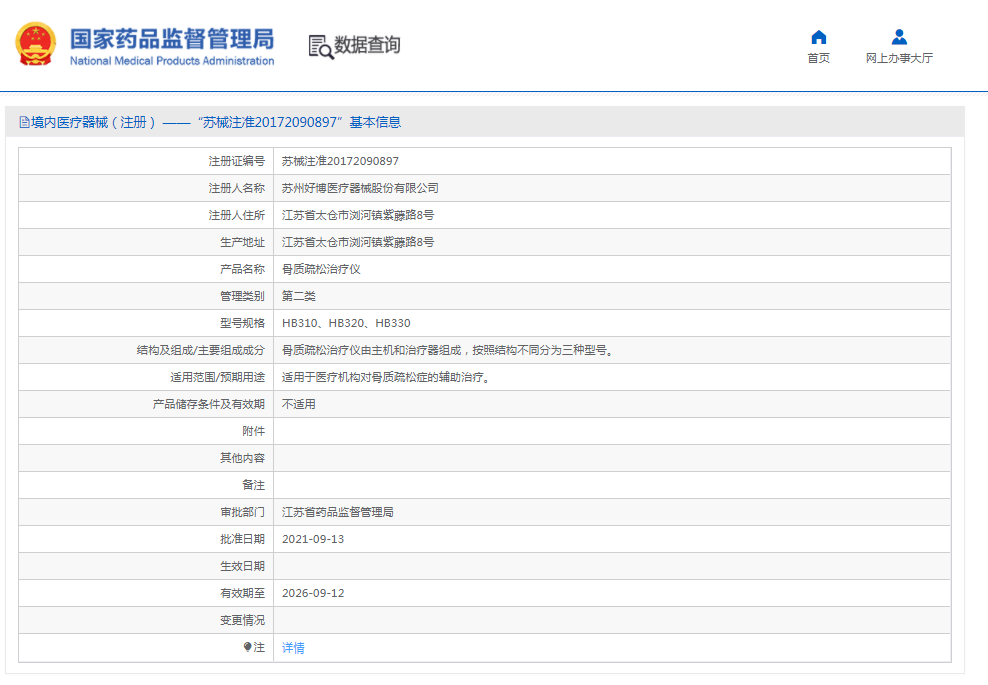Click the 网上办事大厅 person icon
Viewport: 988px width, 685px height.
[x=899, y=38]
